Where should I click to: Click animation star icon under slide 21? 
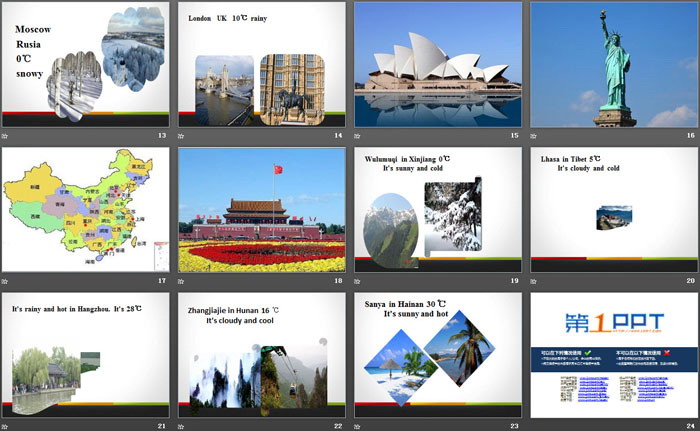tap(5, 427)
